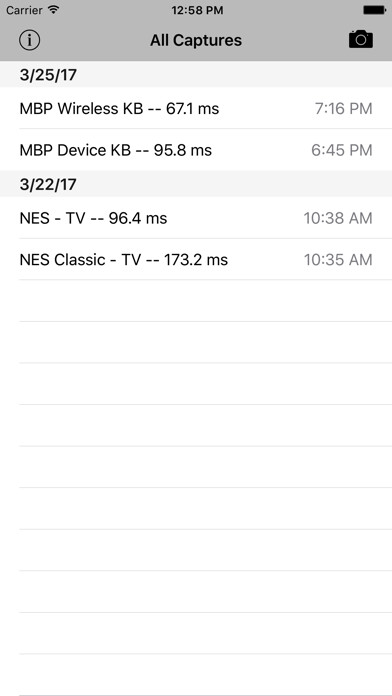Tap the 3/22/17 section header
The image size is (392, 696).
[196, 184]
